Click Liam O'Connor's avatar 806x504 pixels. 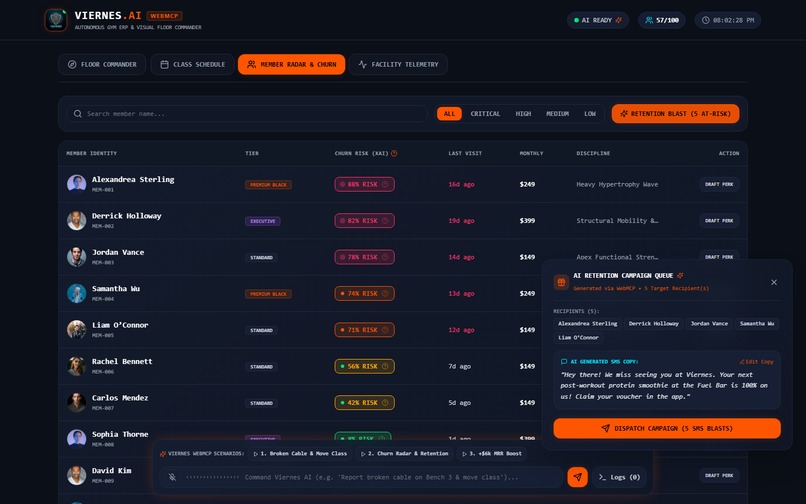click(x=77, y=330)
